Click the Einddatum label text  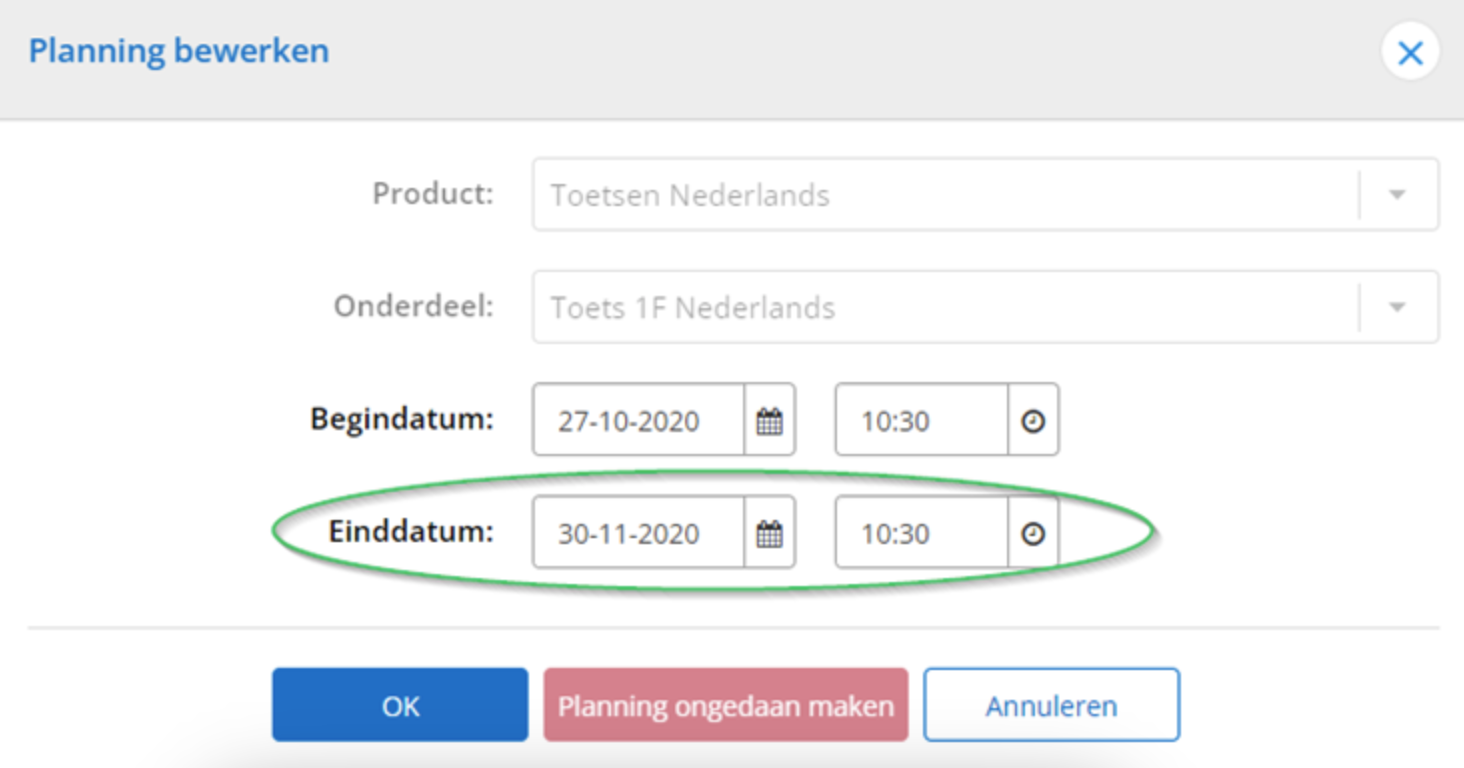411,532
